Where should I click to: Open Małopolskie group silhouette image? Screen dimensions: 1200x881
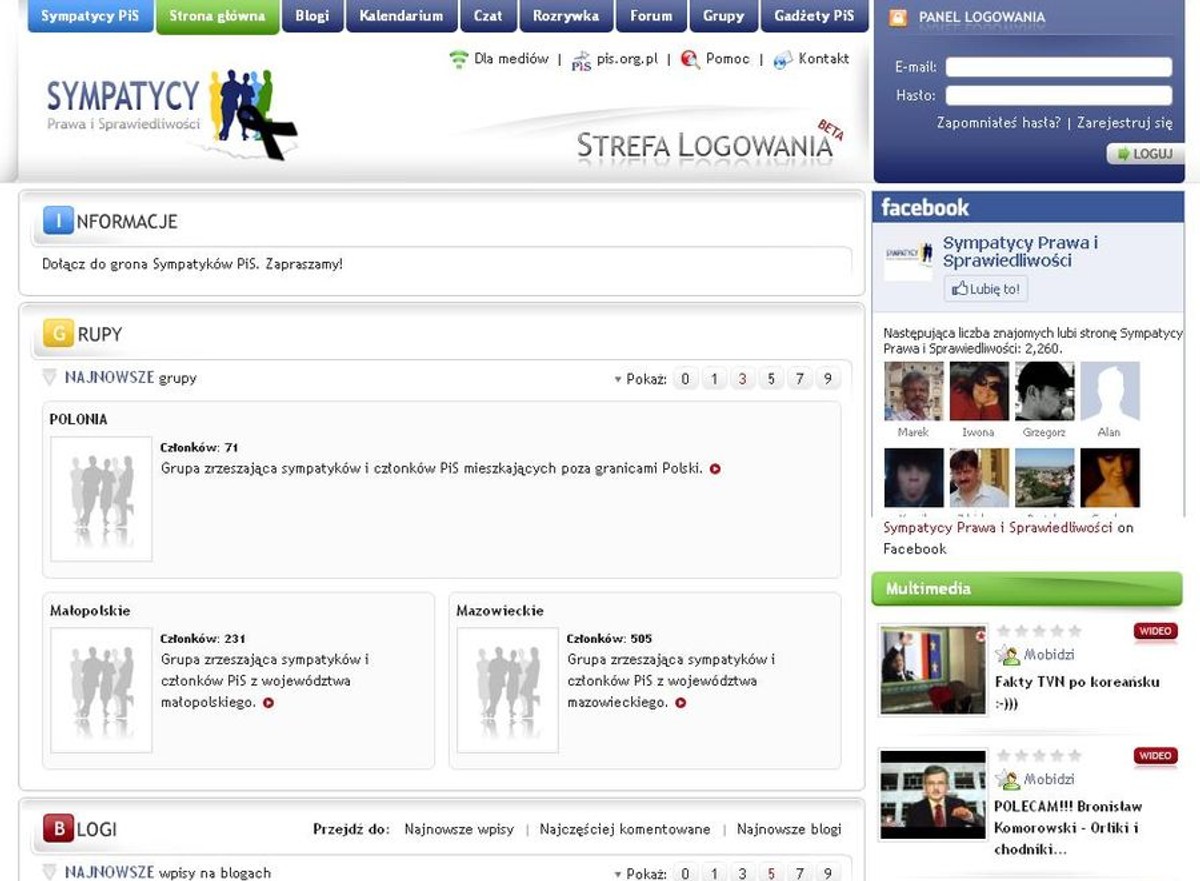tap(101, 690)
